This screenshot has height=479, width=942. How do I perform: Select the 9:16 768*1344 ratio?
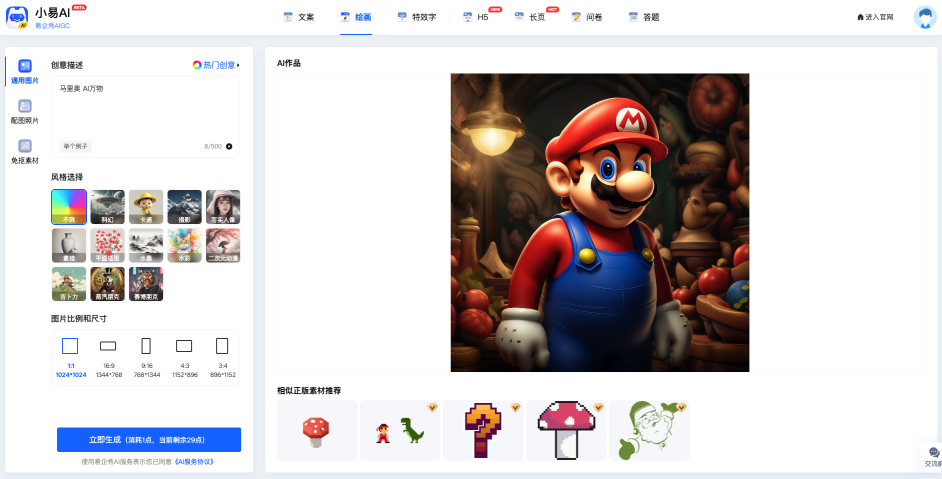(x=147, y=358)
